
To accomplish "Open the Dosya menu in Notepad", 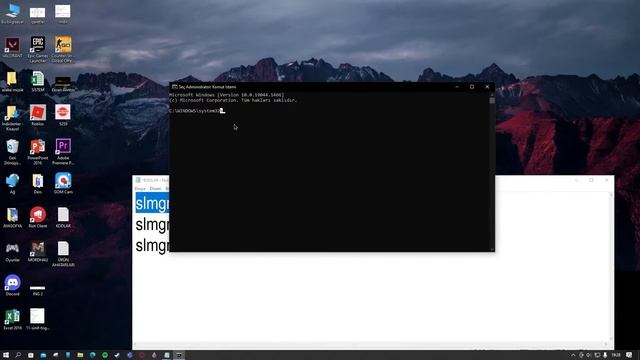I will 140,189.
